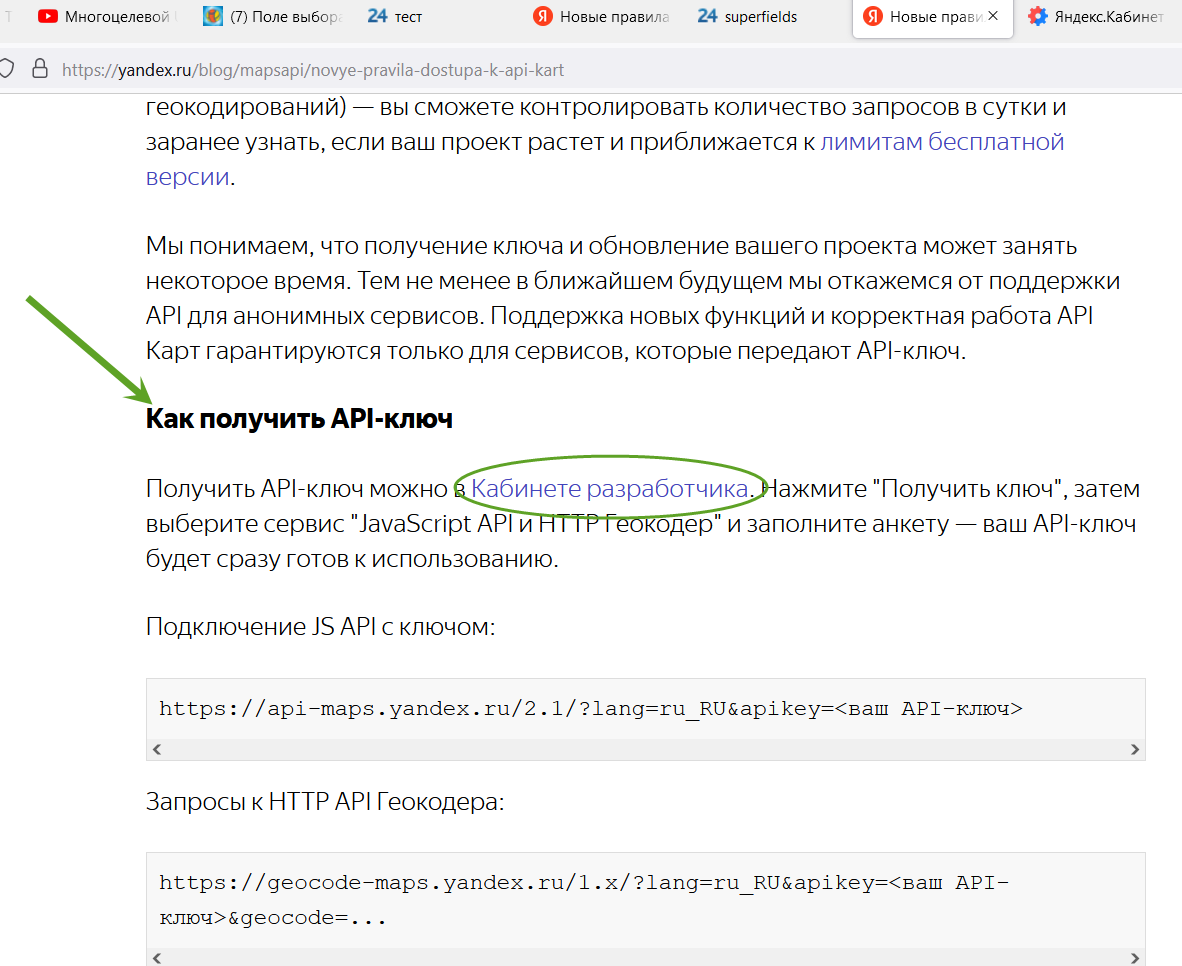Click the Подключение JS API с ключом text

pyautogui.click(x=320, y=627)
